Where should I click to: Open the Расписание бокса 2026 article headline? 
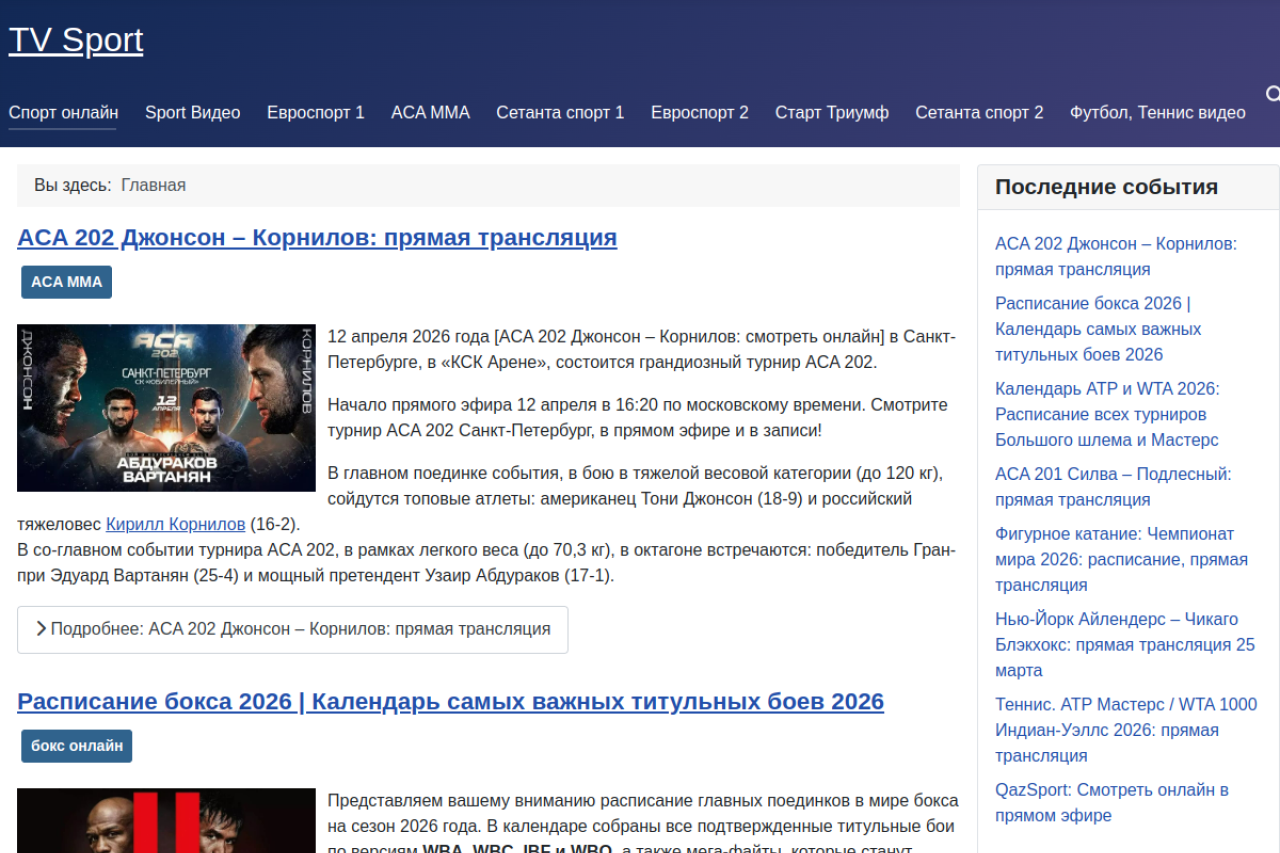click(x=450, y=702)
